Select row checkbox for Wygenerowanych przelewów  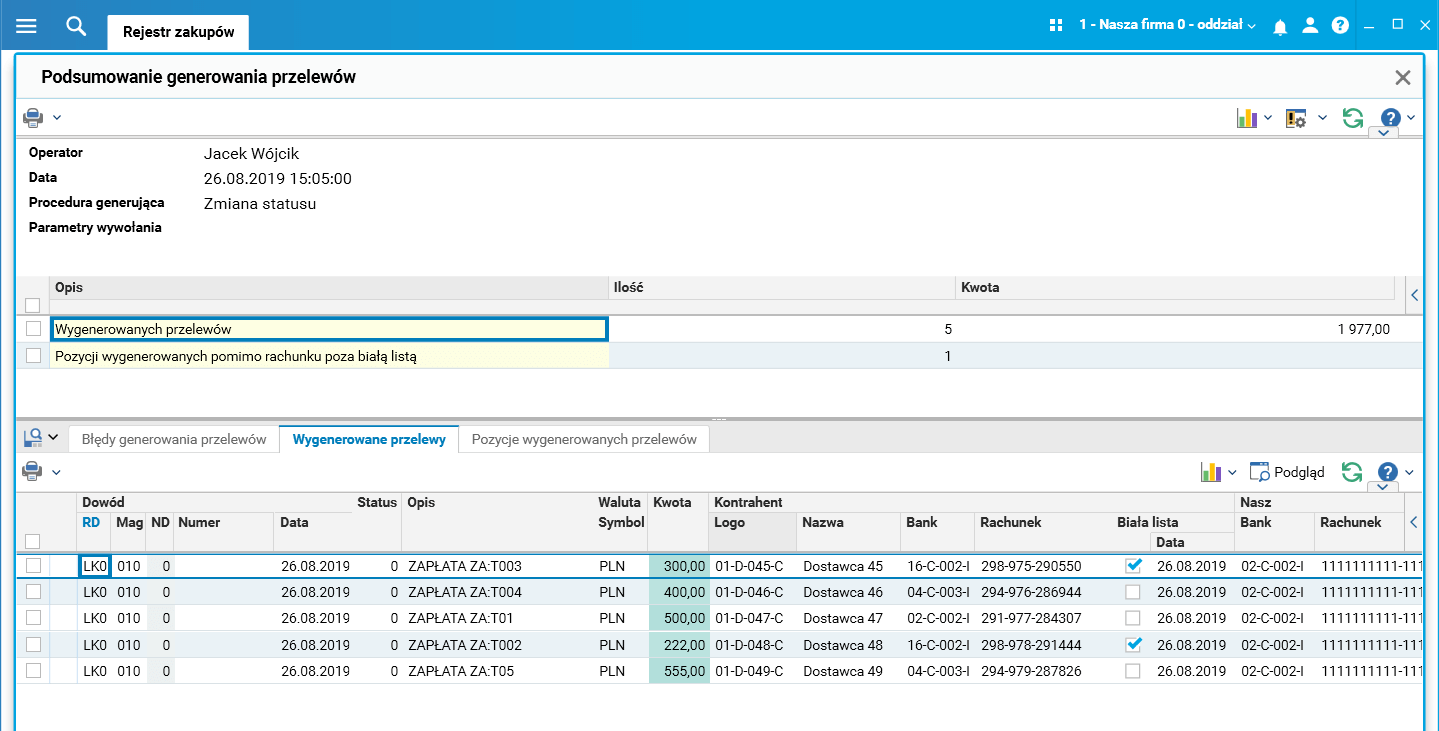(33, 329)
